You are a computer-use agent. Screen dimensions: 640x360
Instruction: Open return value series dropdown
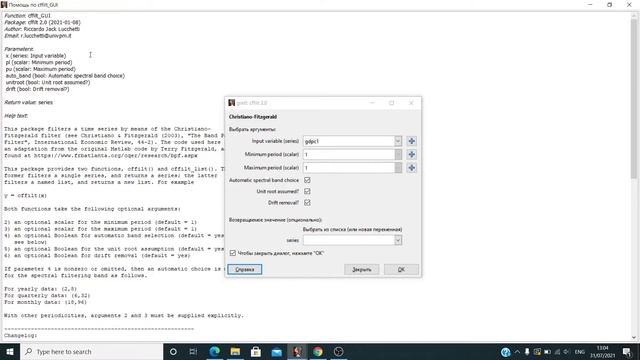pyautogui.click(x=398, y=240)
